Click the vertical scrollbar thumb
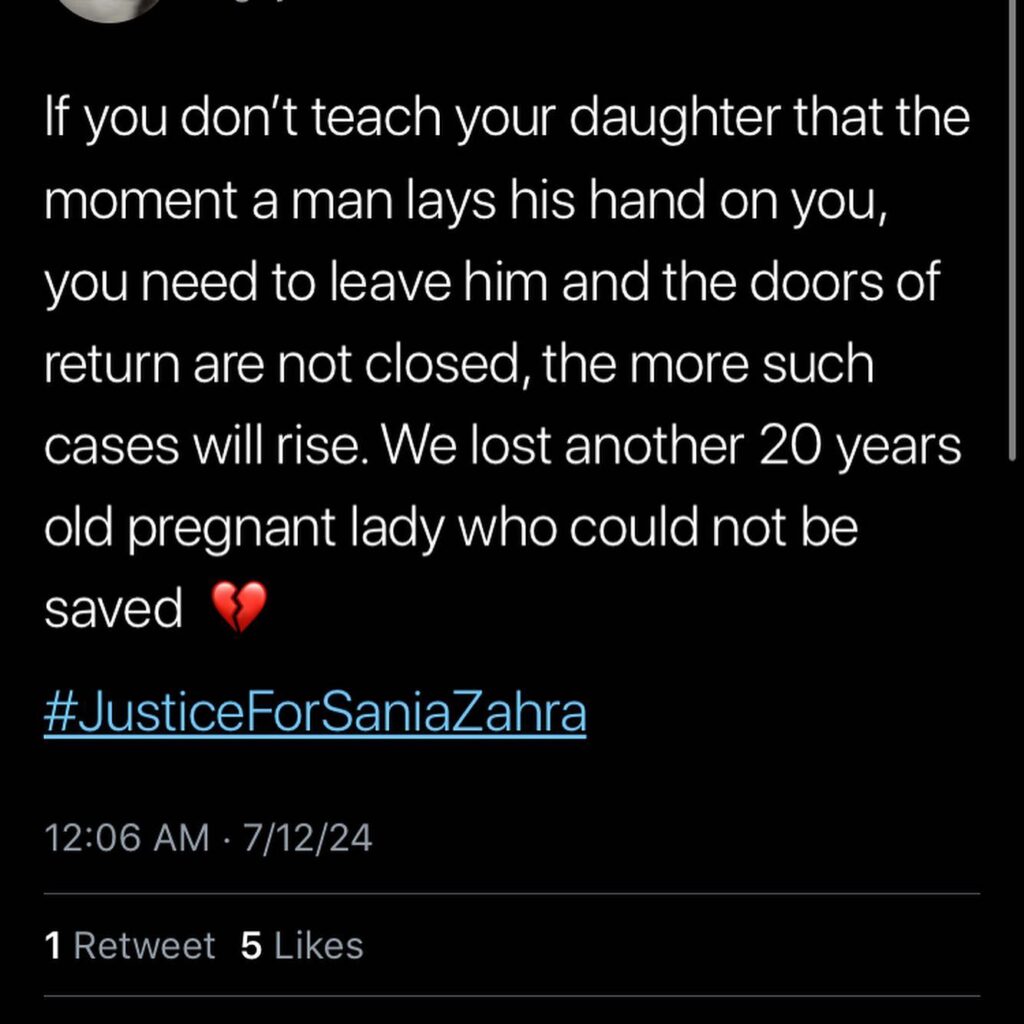This screenshot has height=1024, width=1024. tap(1012, 230)
